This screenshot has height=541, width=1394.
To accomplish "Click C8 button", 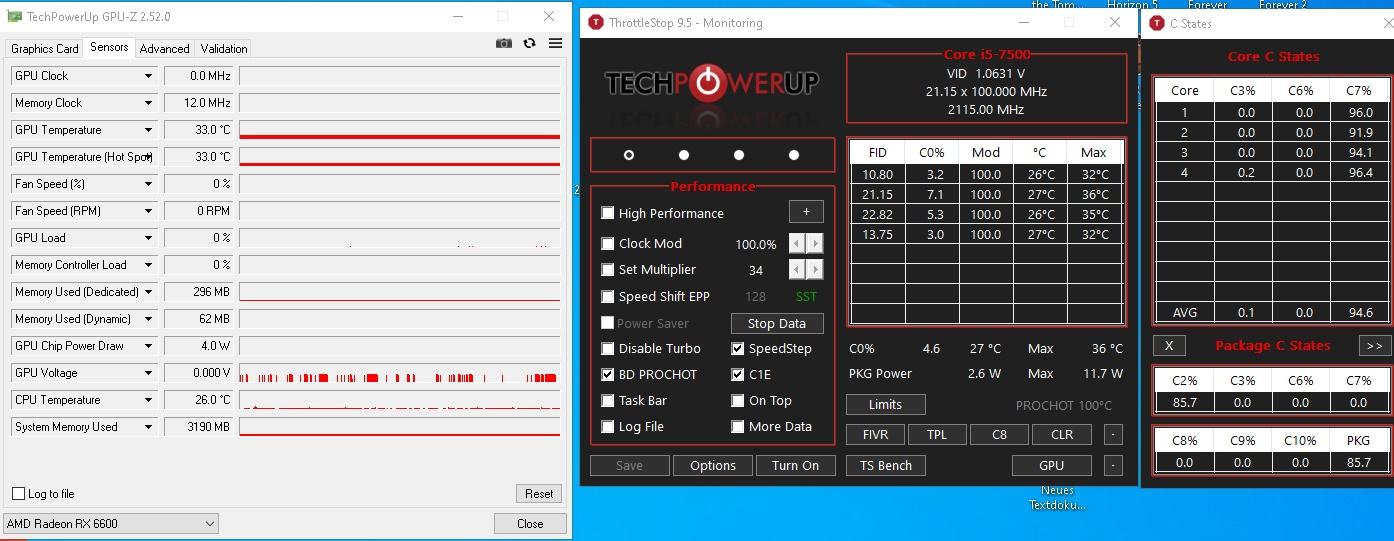I will click(999, 434).
